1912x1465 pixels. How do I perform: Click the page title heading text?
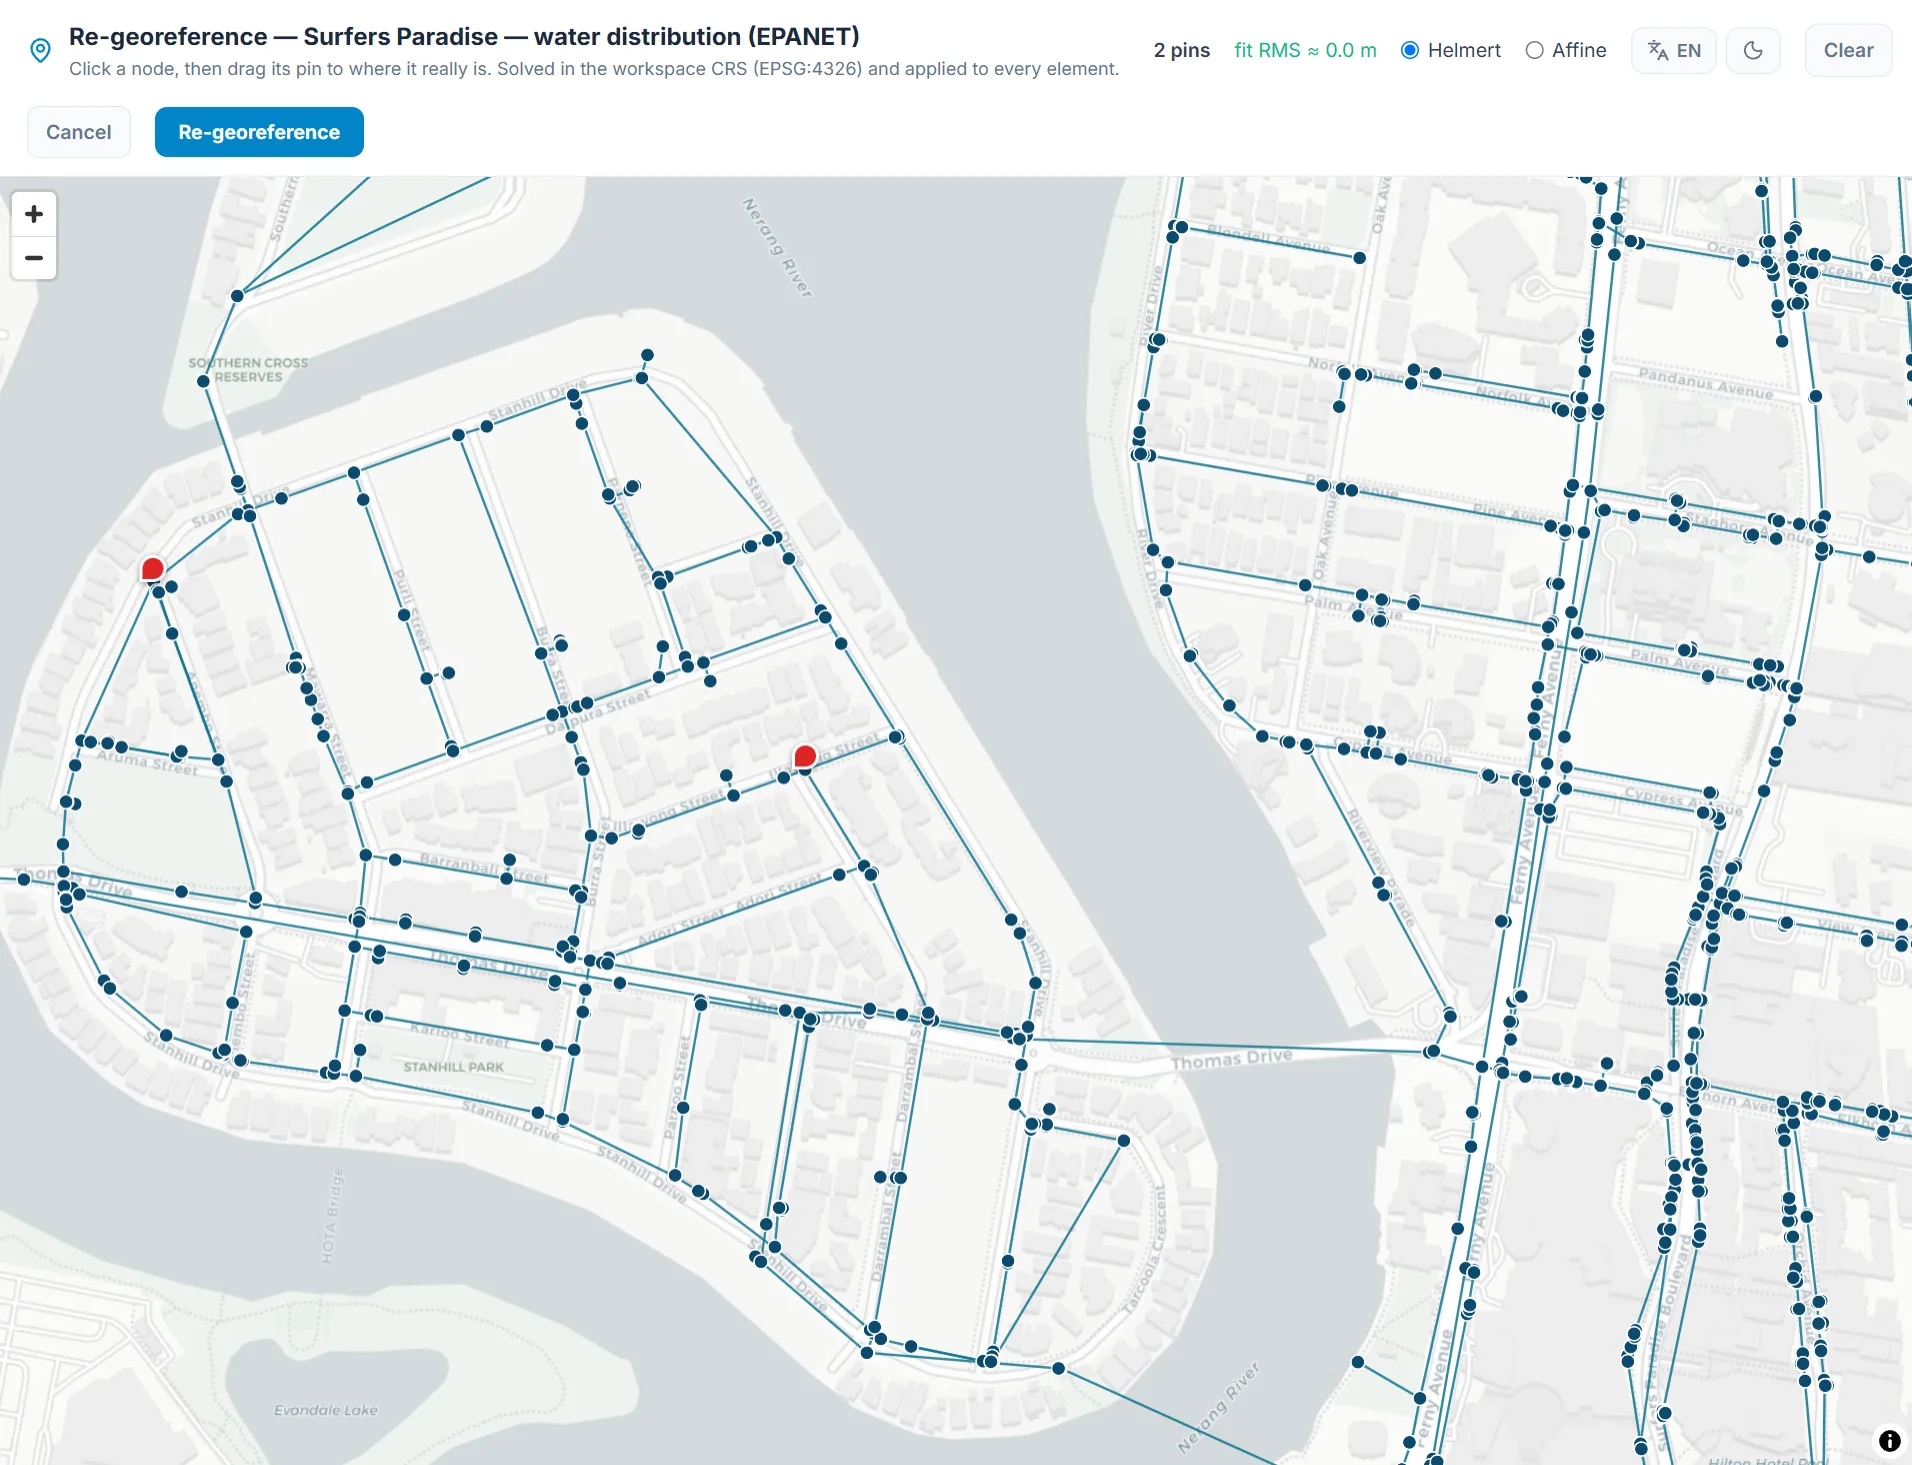point(464,36)
